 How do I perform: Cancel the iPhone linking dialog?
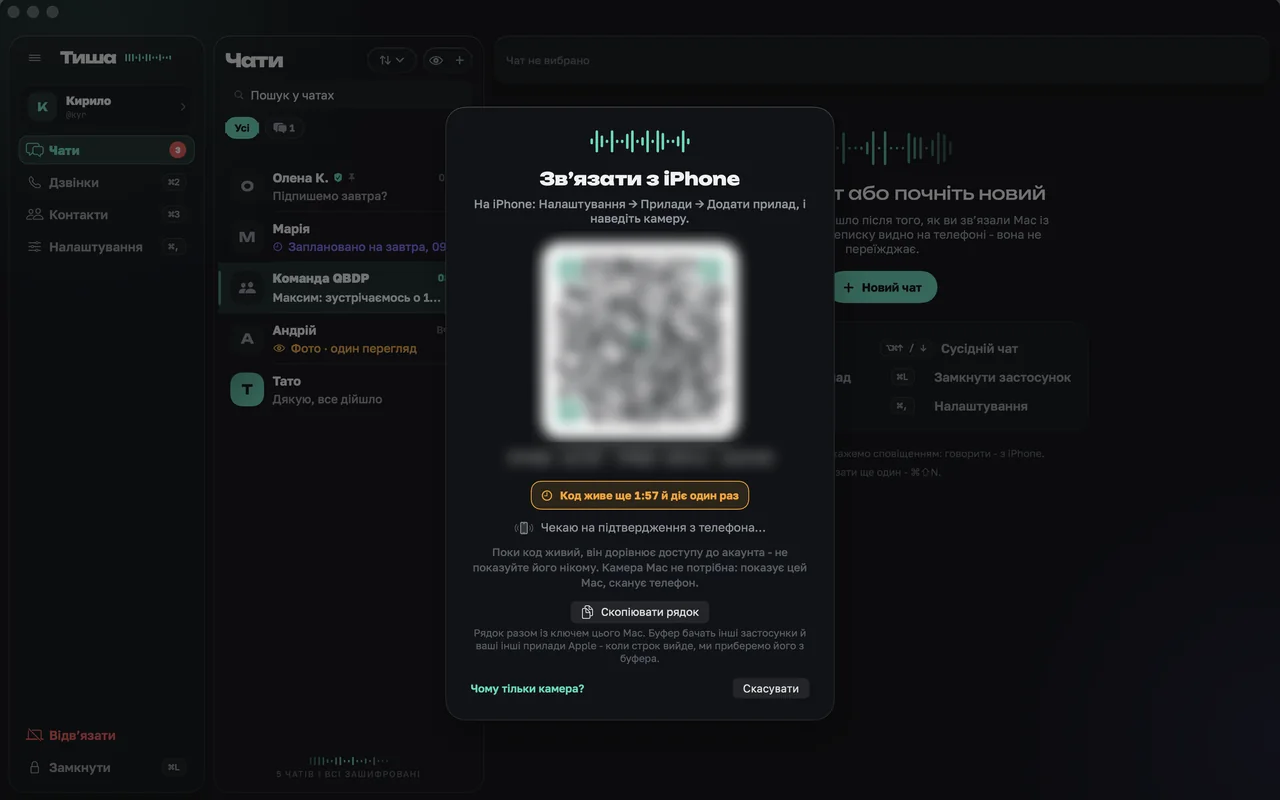[771, 688]
